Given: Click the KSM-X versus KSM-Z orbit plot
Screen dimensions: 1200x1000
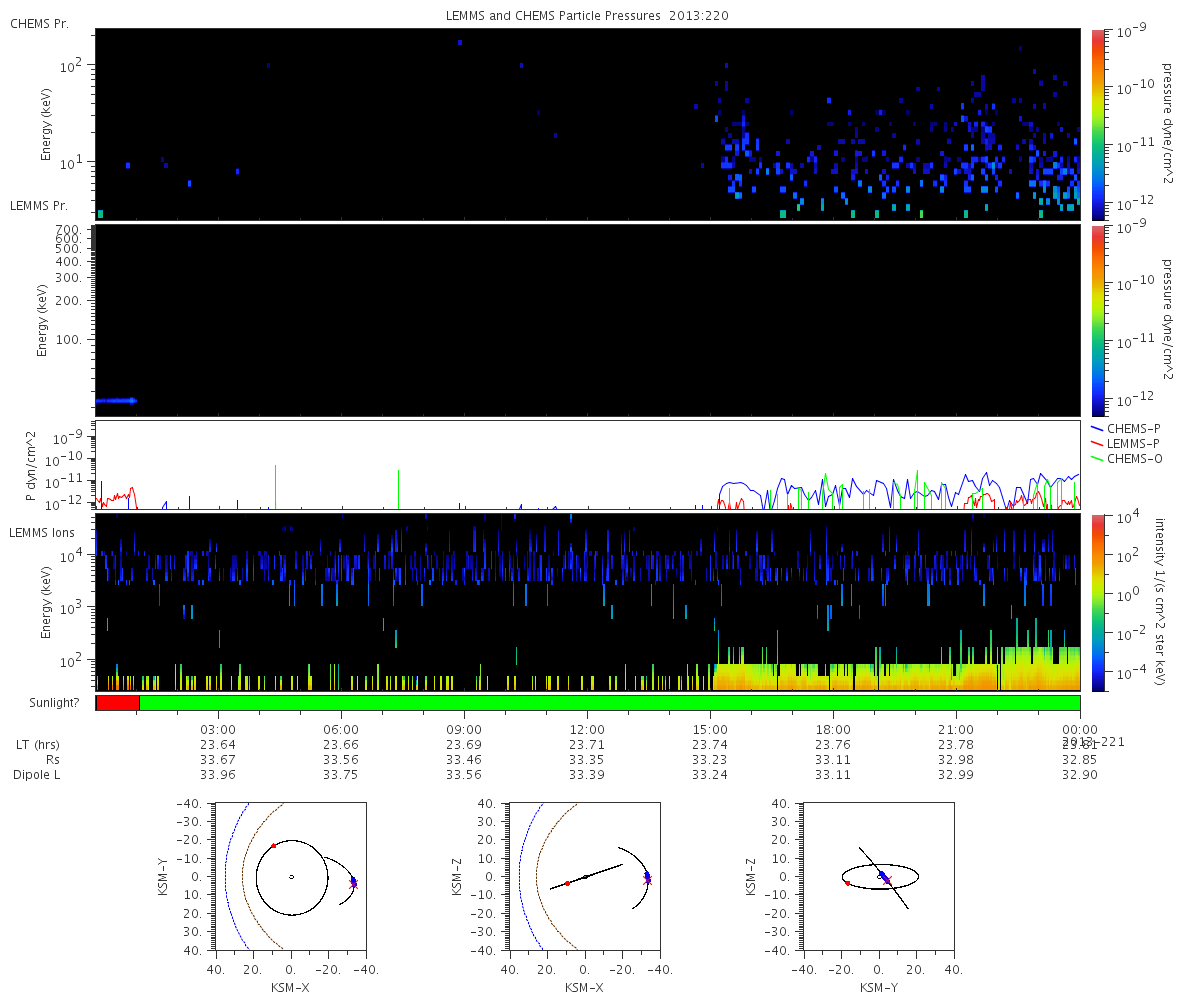Looking at the screenshot, I should (x=585, y=876).
